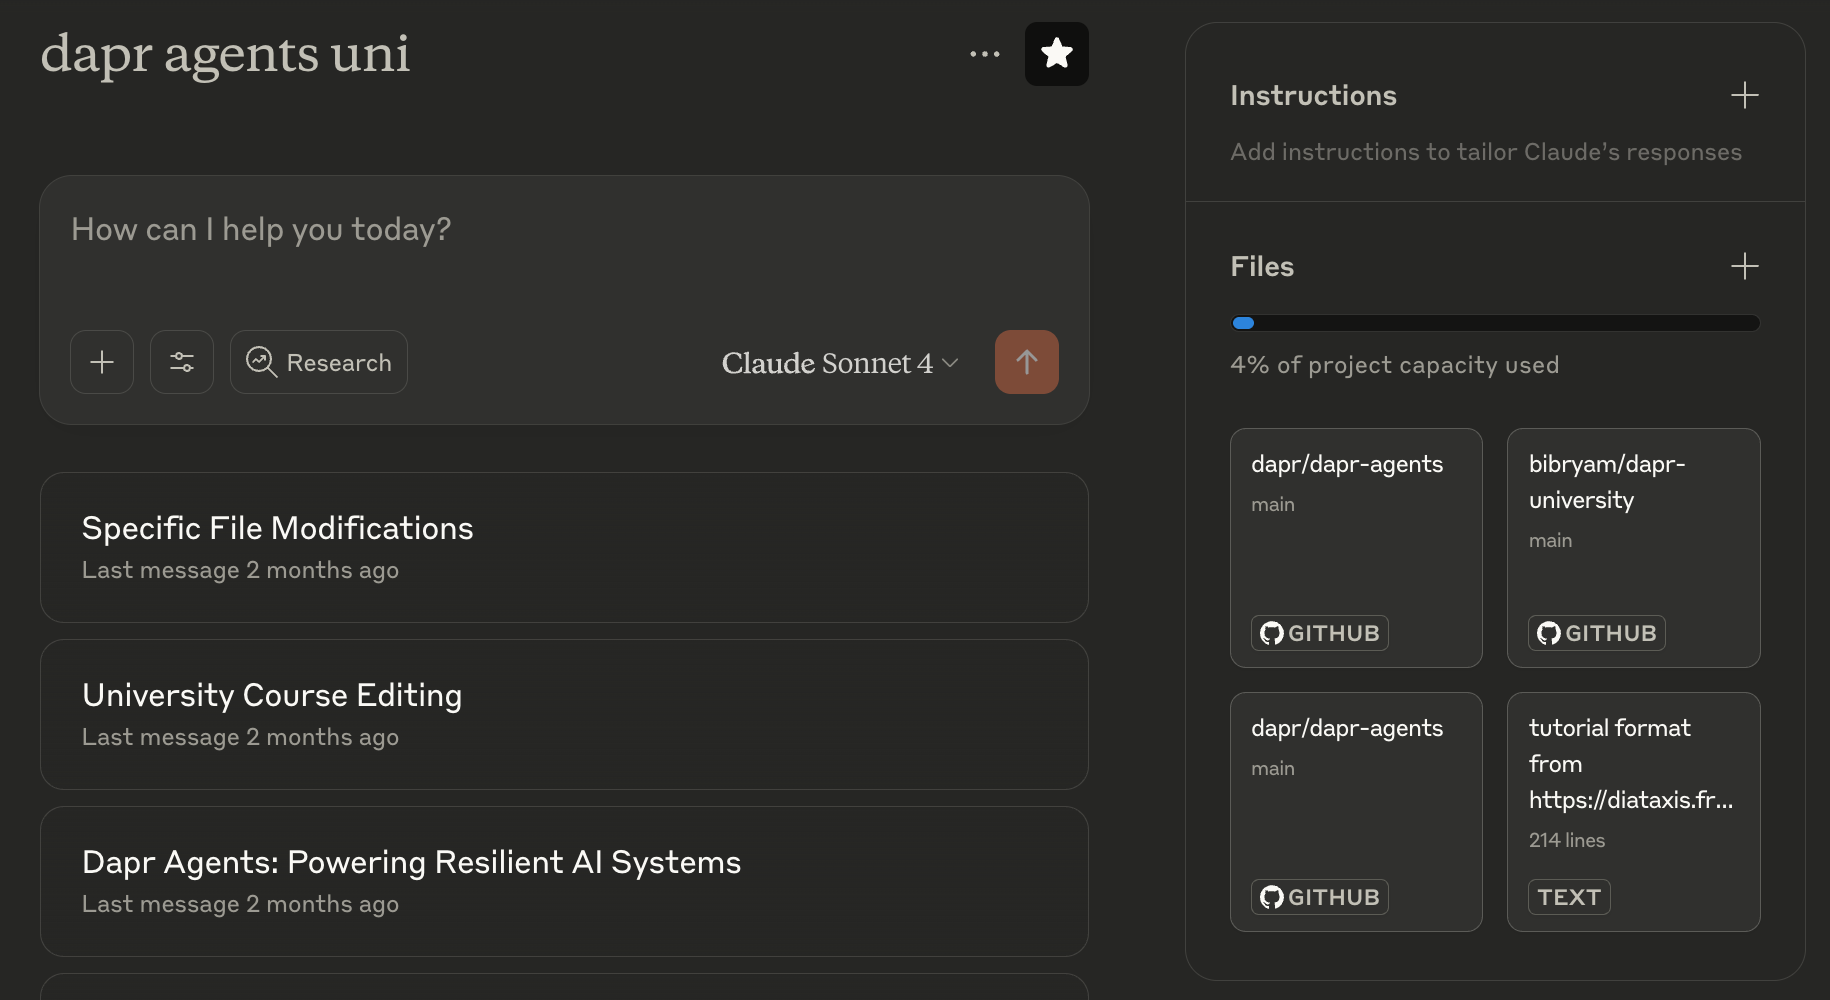Click the Instructions section heading
The image size is (1830, 1000).
(x=1313, y=96)
